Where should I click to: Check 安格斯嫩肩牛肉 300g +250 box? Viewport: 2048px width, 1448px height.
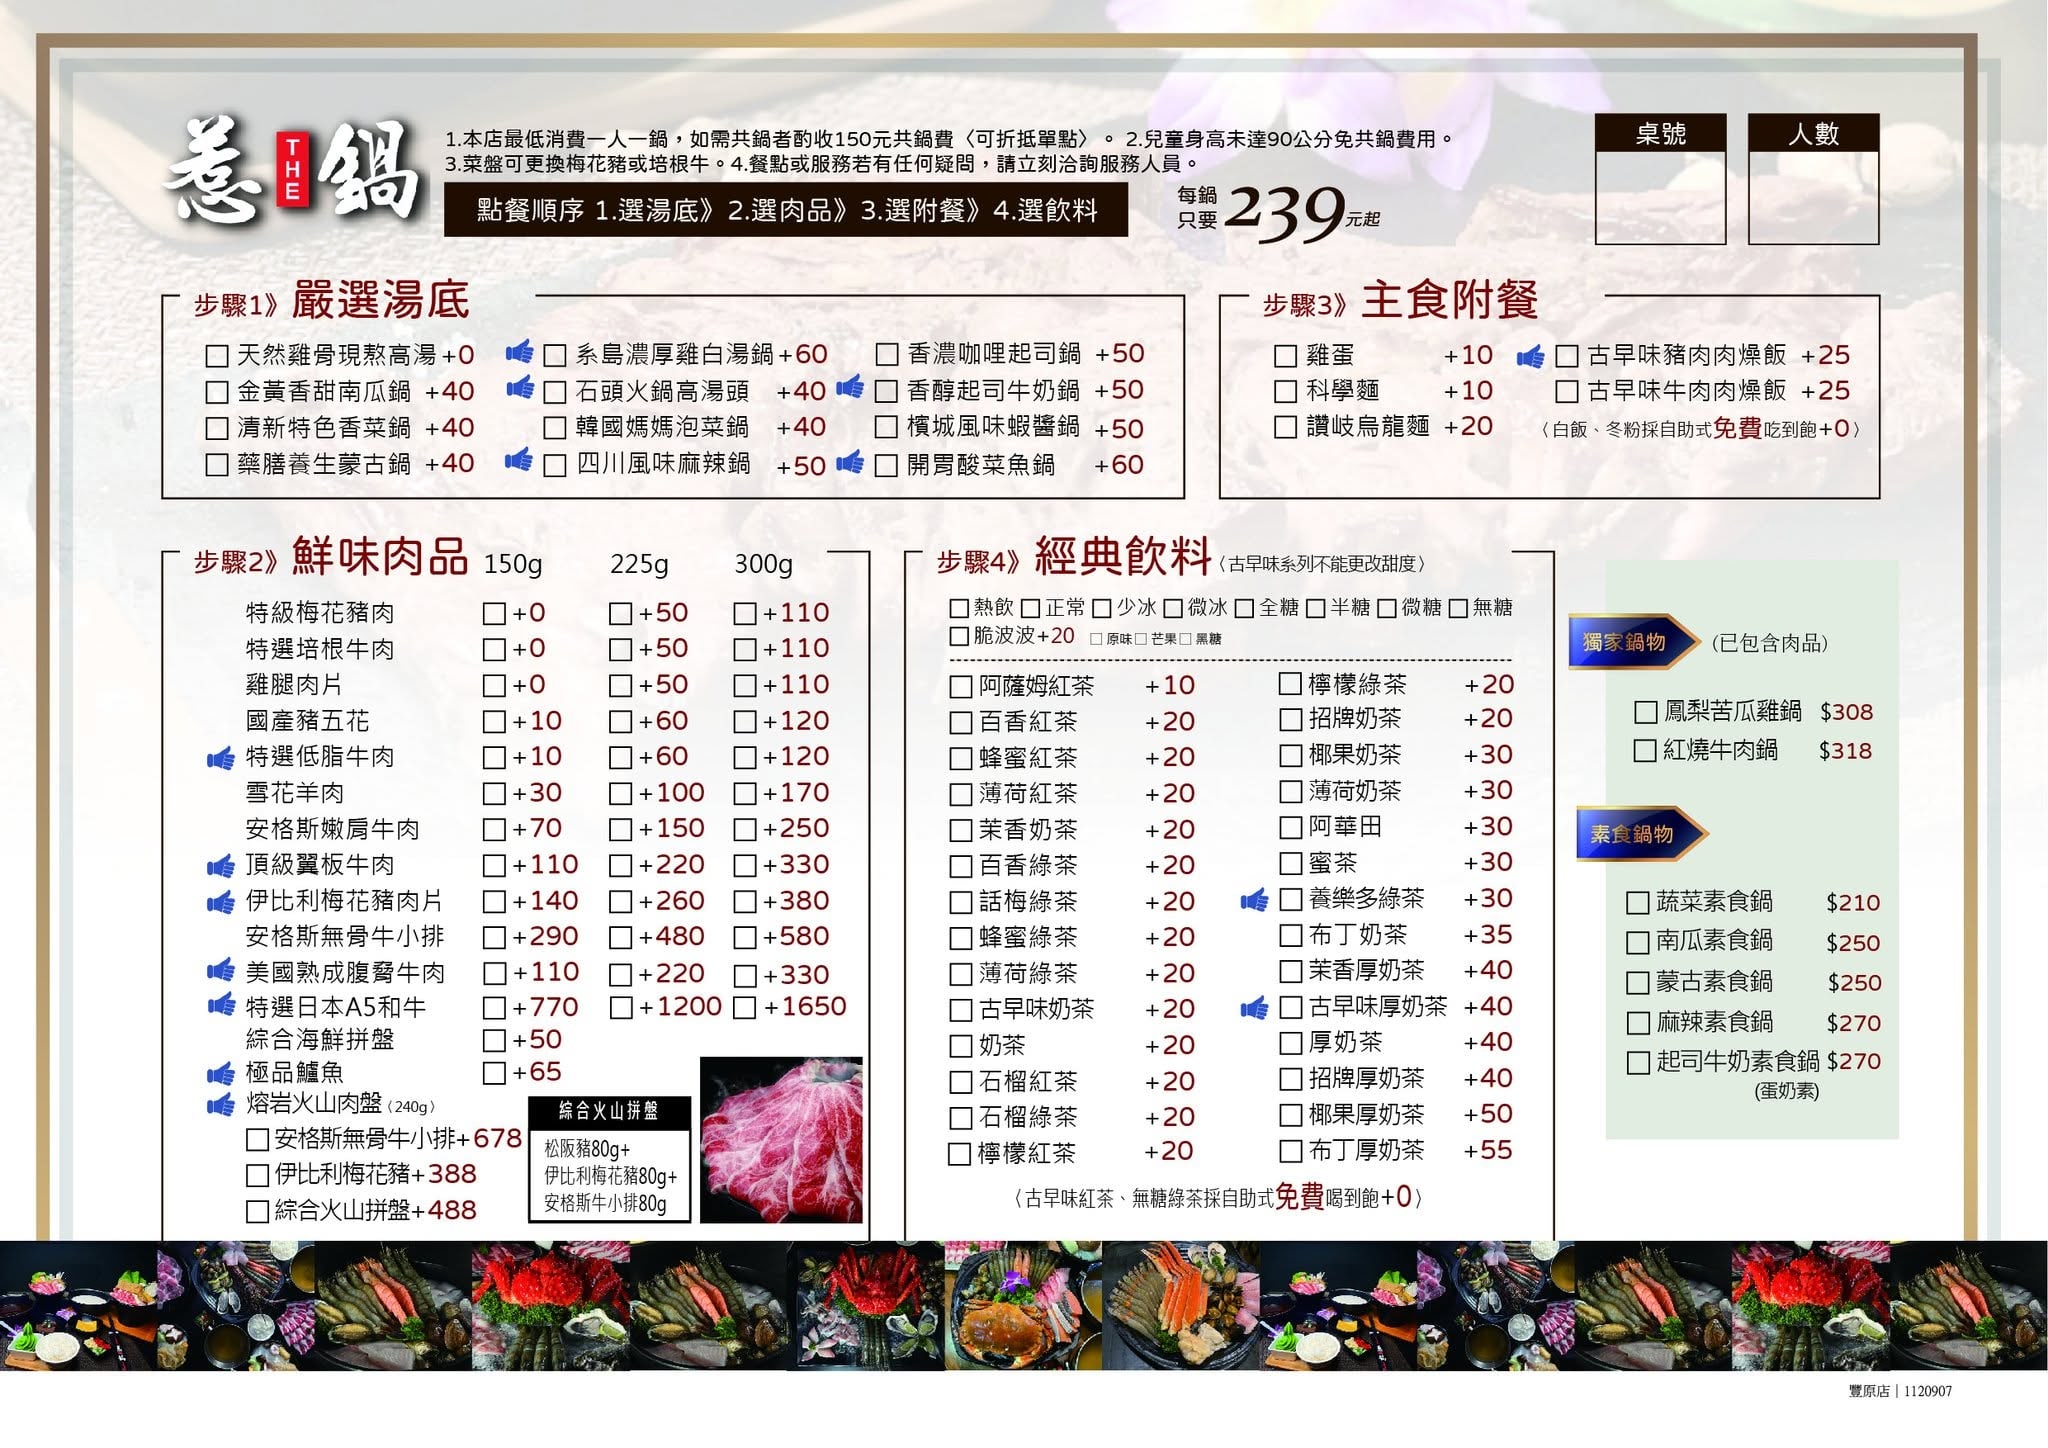click(744, 830)
